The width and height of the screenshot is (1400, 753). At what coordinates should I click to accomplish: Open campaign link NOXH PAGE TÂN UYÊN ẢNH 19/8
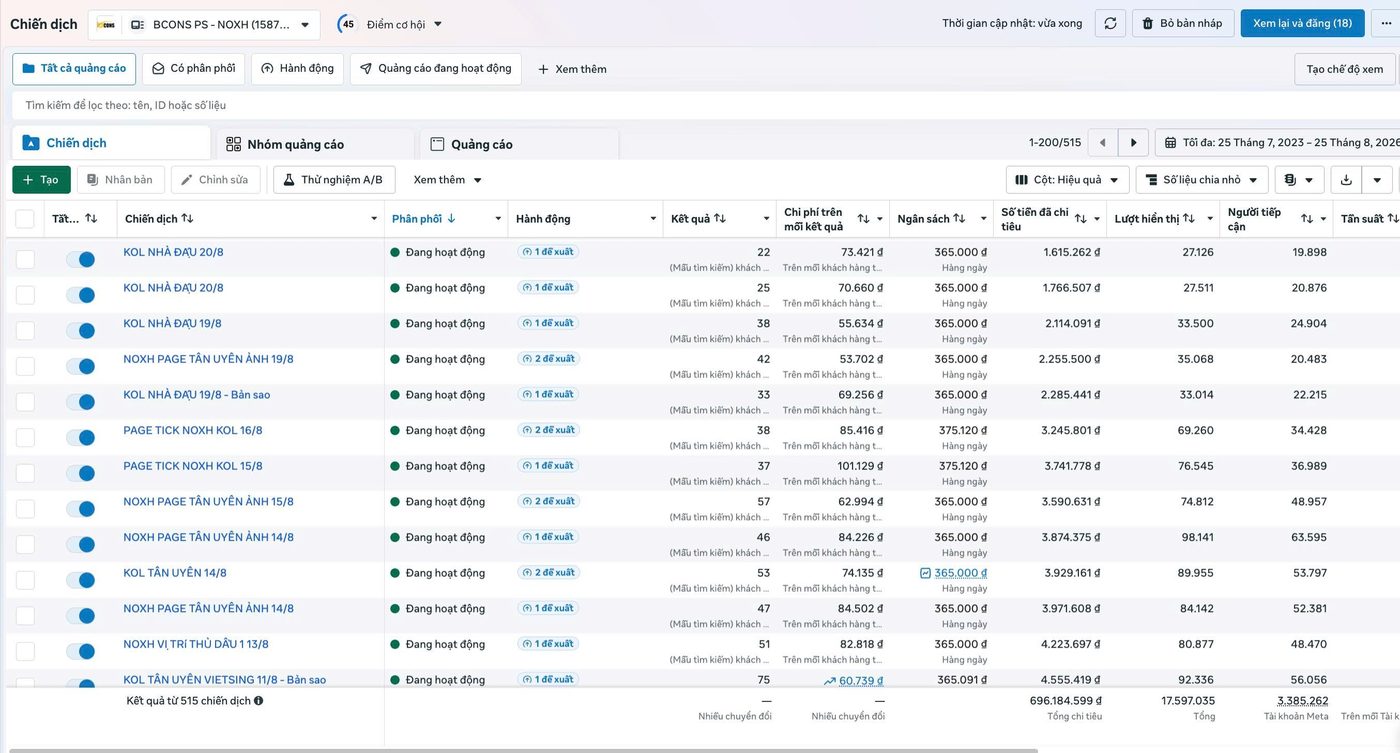pyautogui.click(x=208, y=359)
